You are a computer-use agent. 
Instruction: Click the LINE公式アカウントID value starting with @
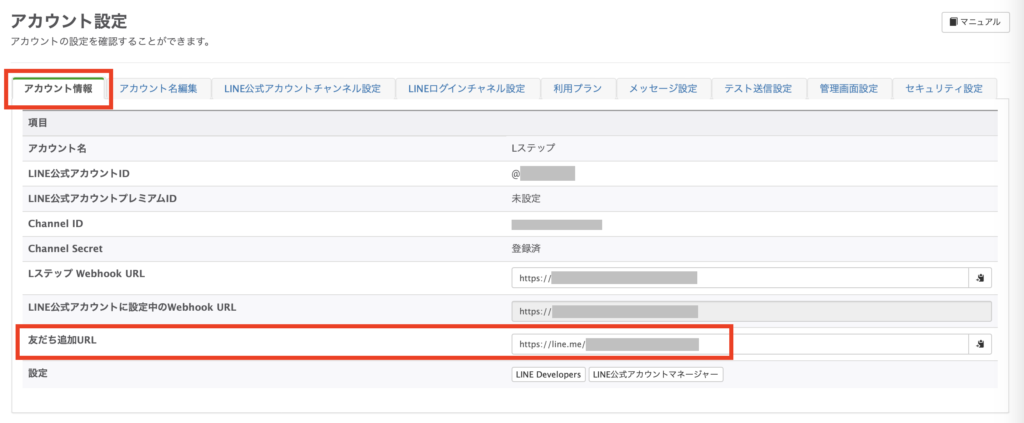tap(542, 173)
